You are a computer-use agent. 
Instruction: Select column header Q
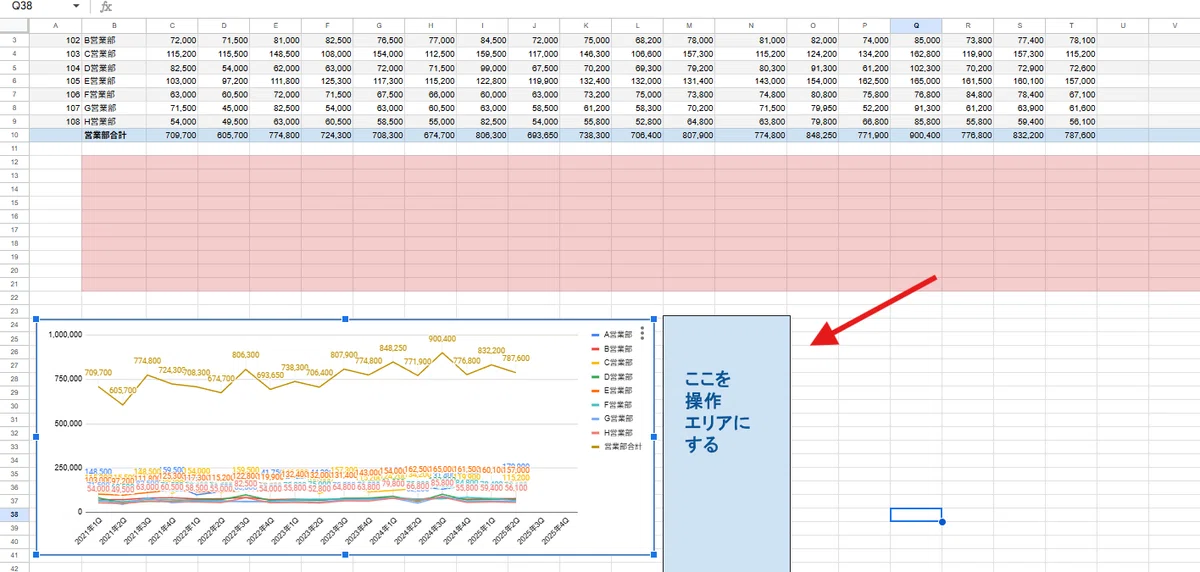[x=916, y=24]
